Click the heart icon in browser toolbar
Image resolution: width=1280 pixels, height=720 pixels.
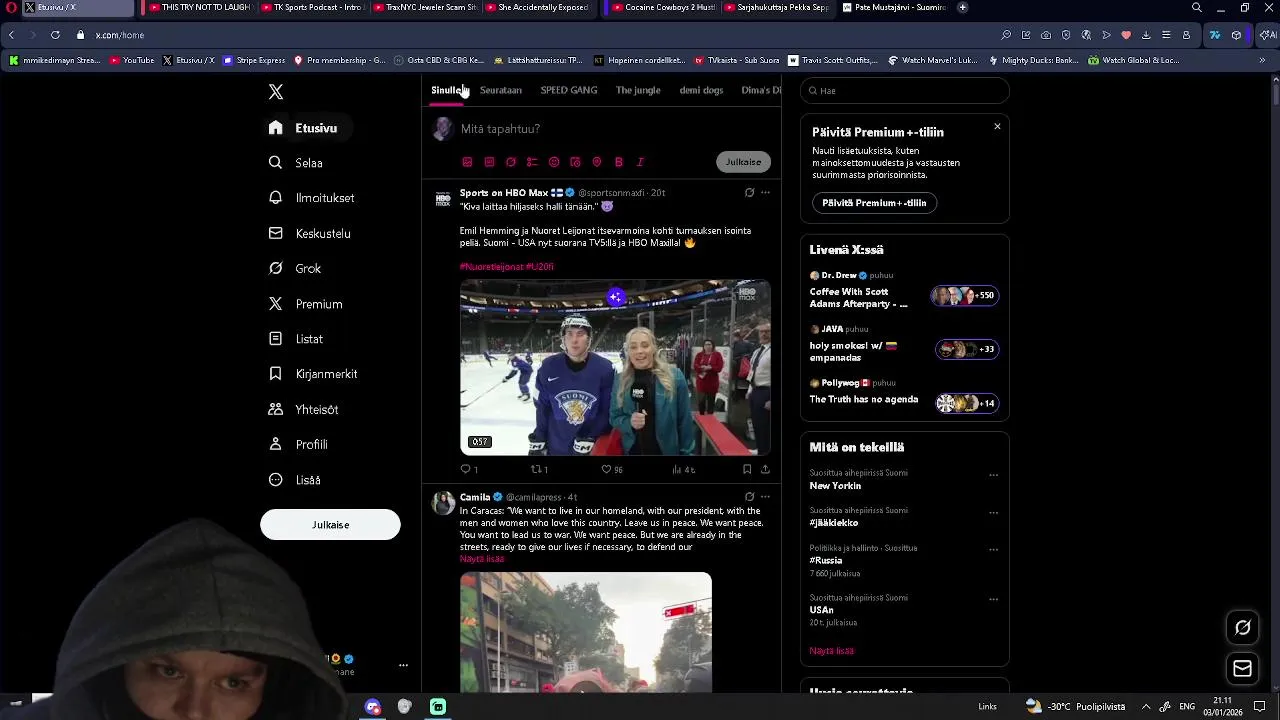tap(1126, 35)
